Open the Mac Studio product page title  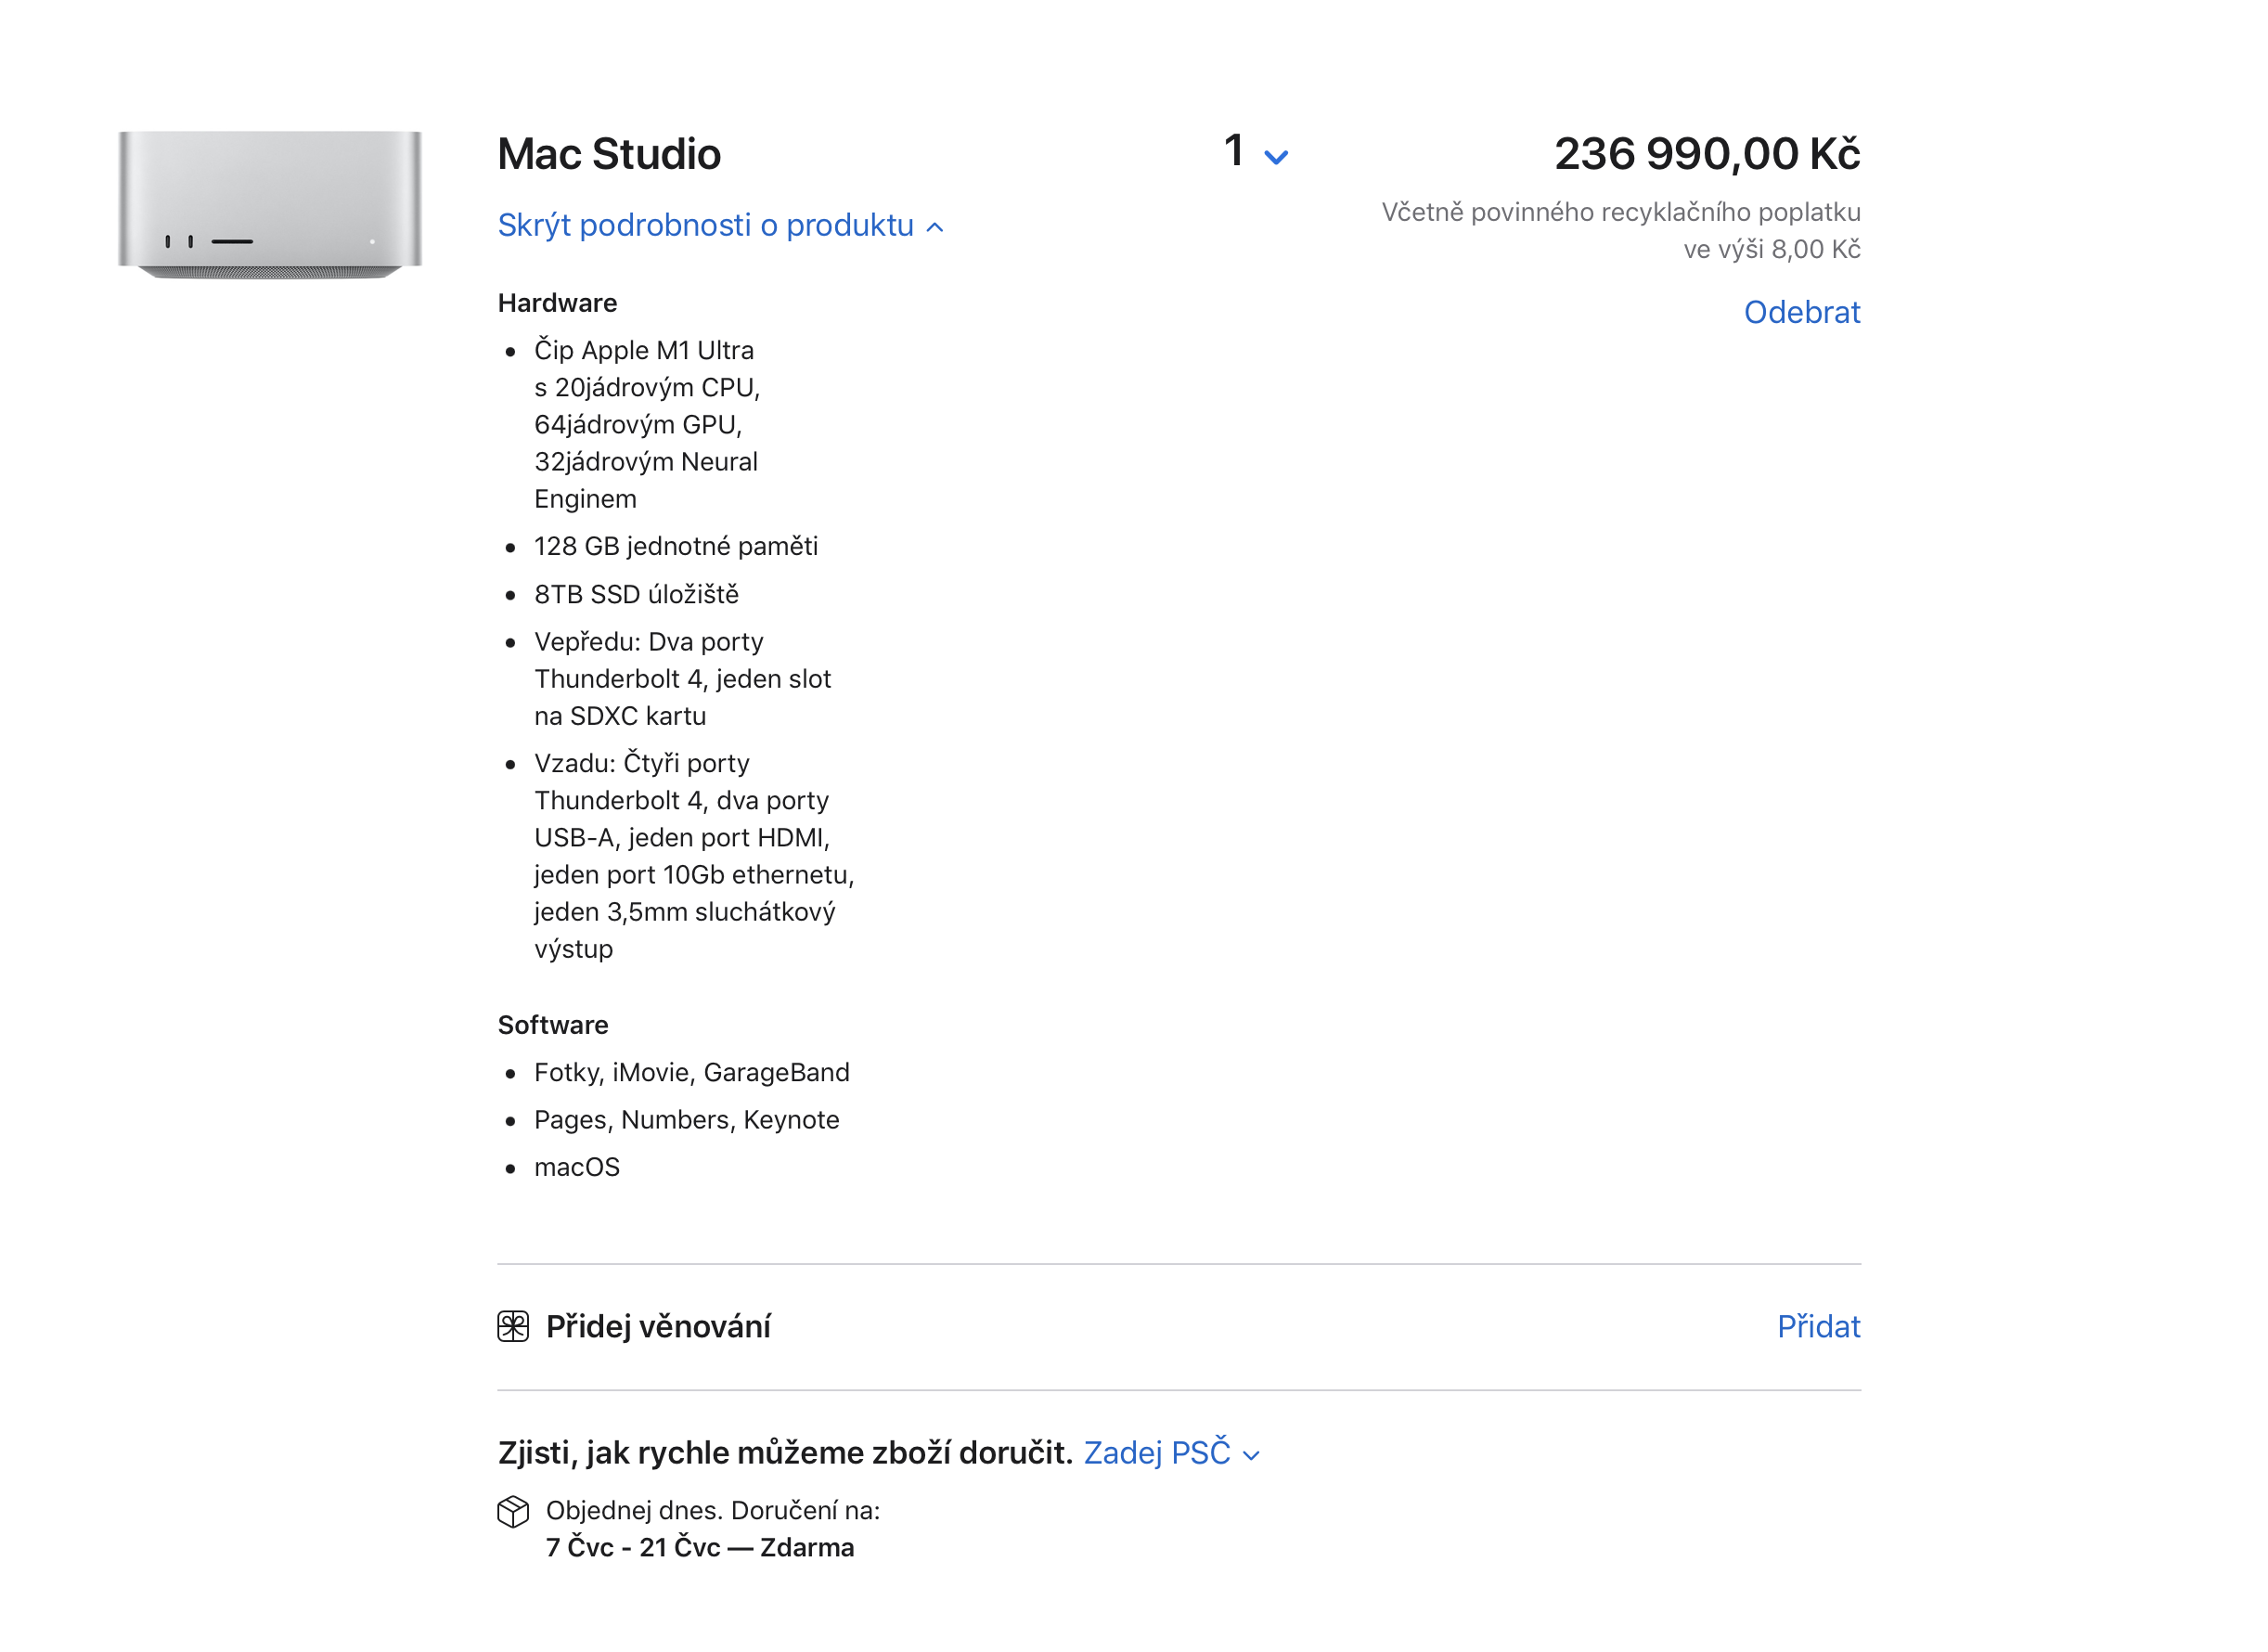pyautogui.click(x=608, y=152)
